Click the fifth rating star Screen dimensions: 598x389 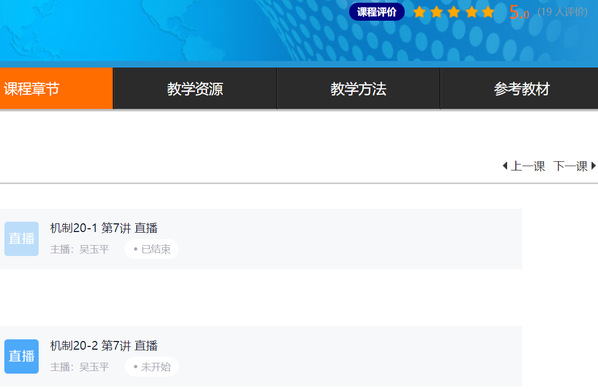[488, 12]
